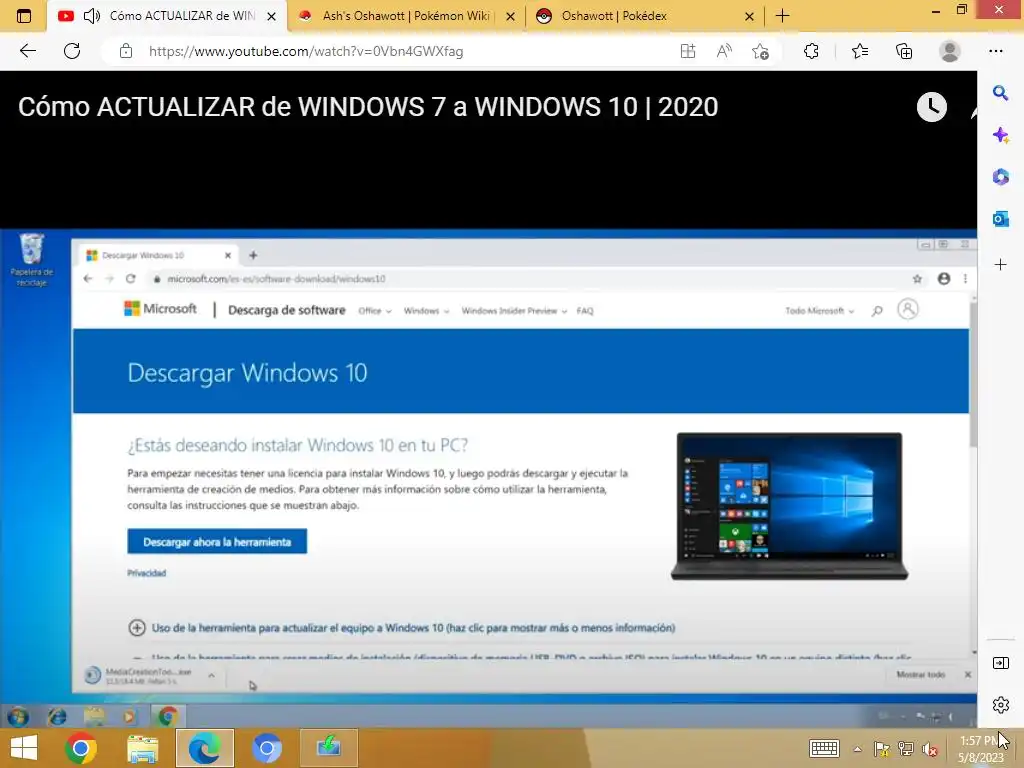This screenshot has height=768, width=1024.
Task: View site information lock icon
Action: tap(126, 51)
